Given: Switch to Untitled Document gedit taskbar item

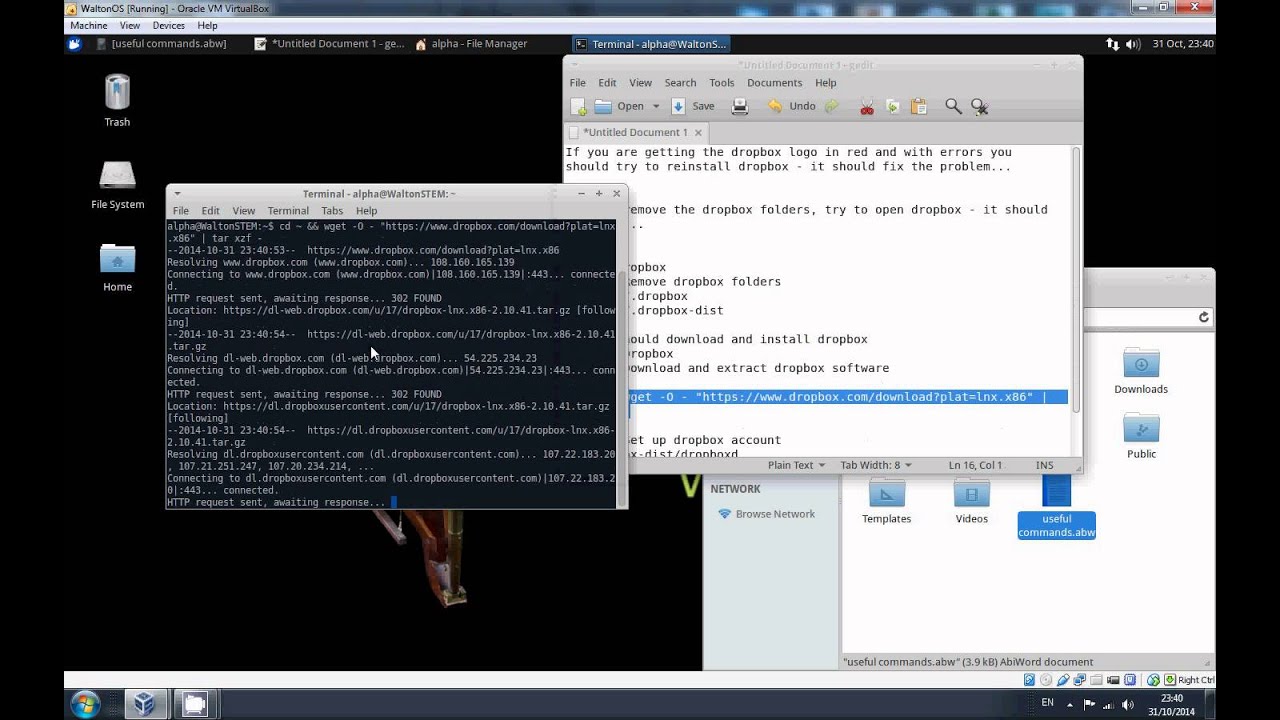Looking at the screenshot, I should click(329, 44).
